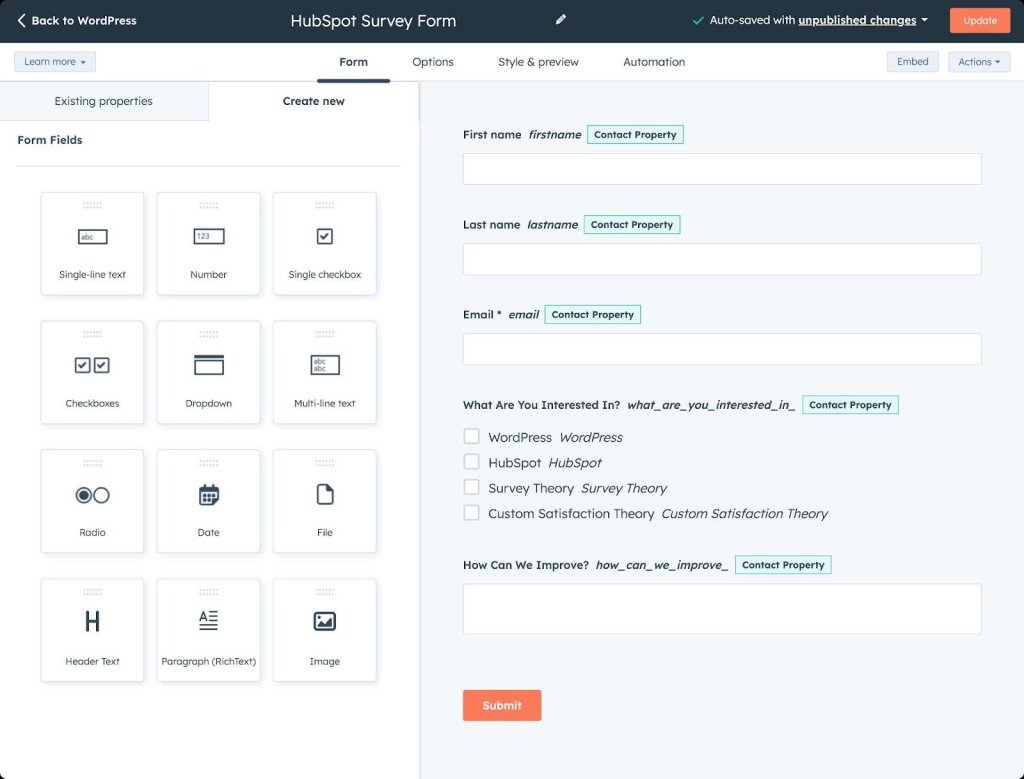Check the WordPress interest checkbox
This screenshot has height=779, width=1024.
click(x=471, y=437)
